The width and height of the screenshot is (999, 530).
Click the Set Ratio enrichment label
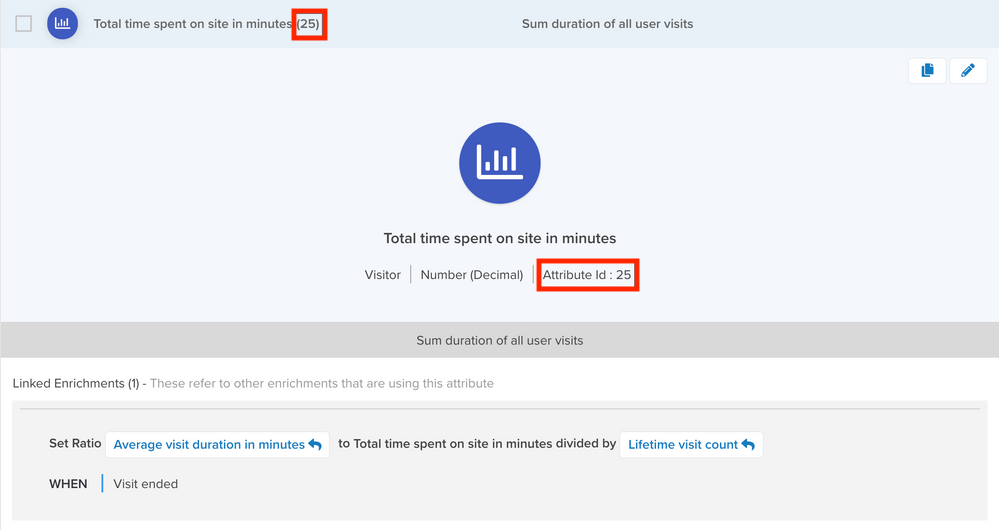(76, 445)
